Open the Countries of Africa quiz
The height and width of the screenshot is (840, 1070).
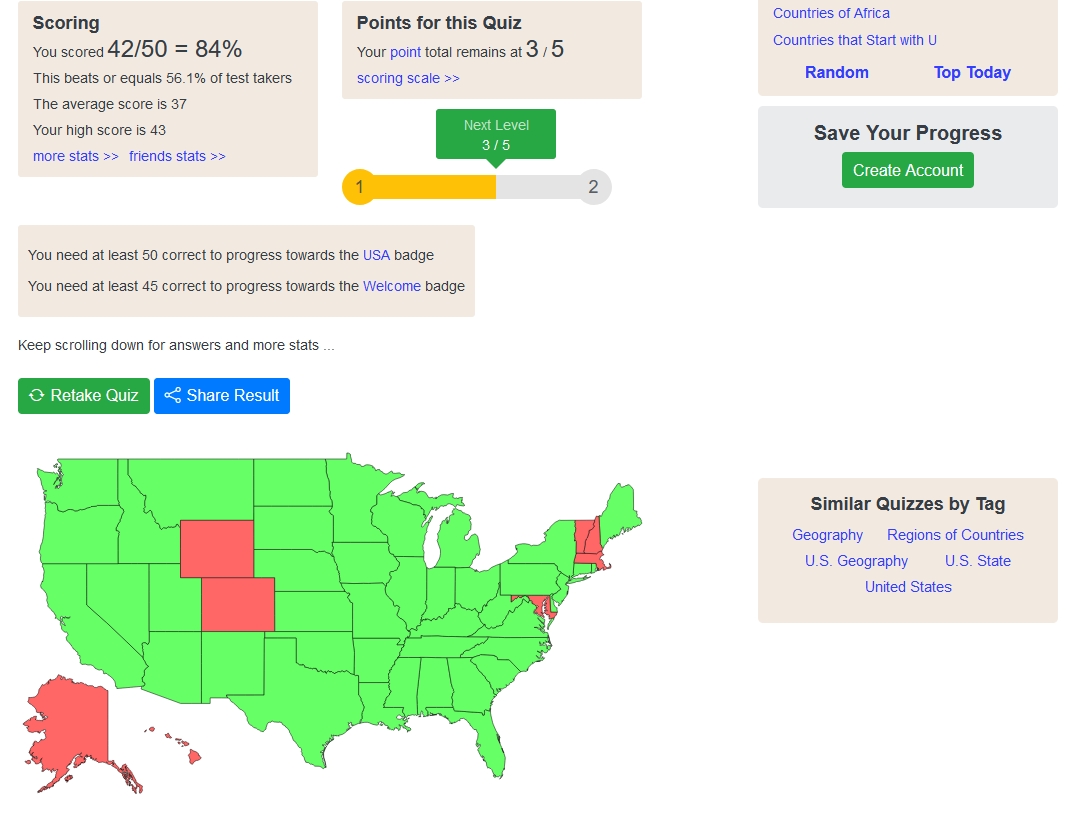click(x=831, y=13)
